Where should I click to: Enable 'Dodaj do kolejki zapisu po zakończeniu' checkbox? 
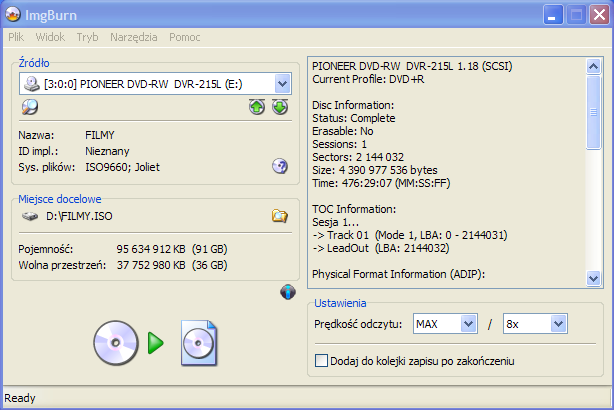(321, 361)
